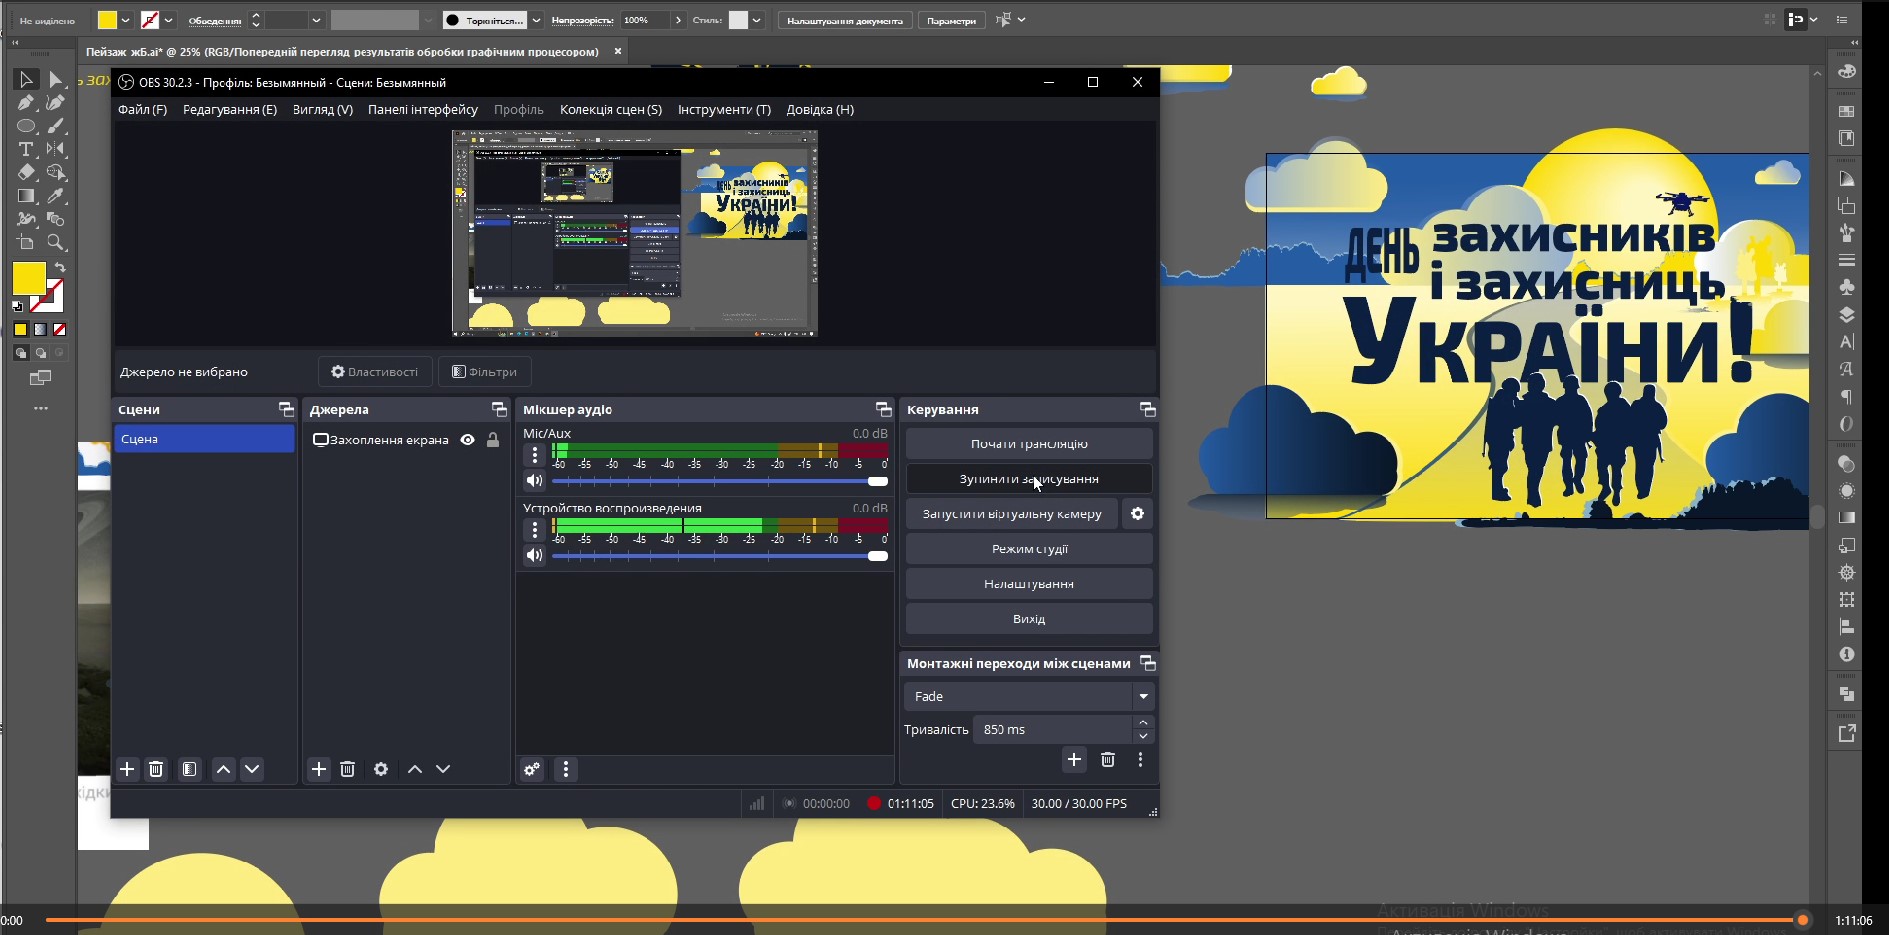1889x935 pixels.
Task: Open Mic/Aux three-dot options menu
Action: (x=535, y=455)
